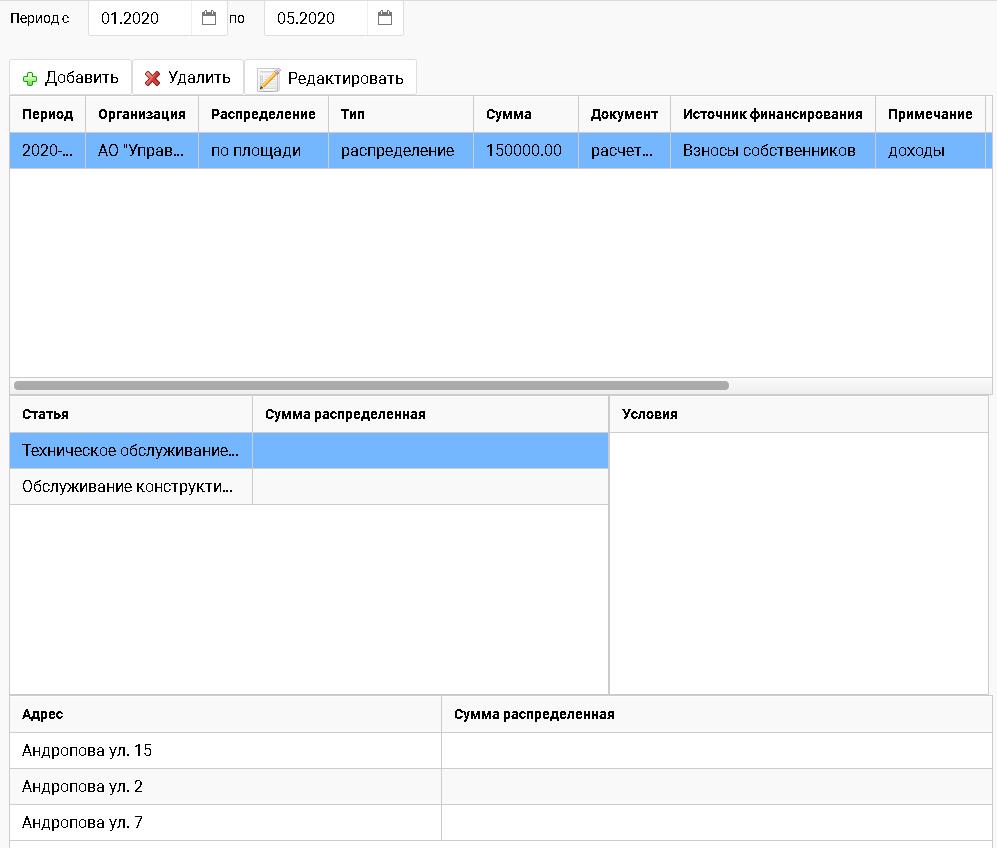997x848 pixels.
Task: Select the Техническое обслуживание article row
Action: click(130, 451)
